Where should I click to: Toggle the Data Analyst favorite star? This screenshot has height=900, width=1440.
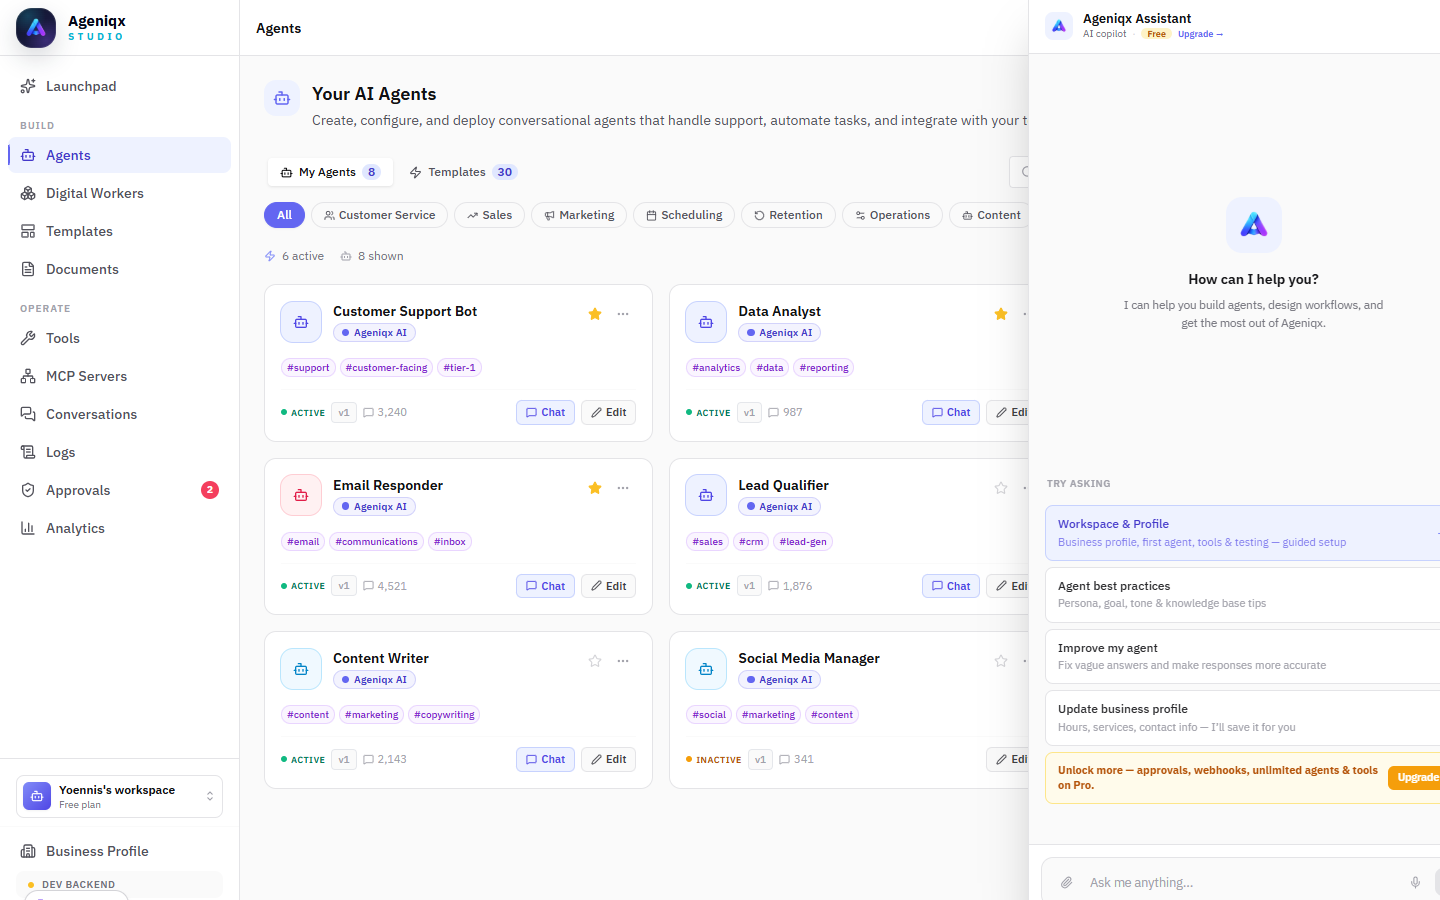1001,314
